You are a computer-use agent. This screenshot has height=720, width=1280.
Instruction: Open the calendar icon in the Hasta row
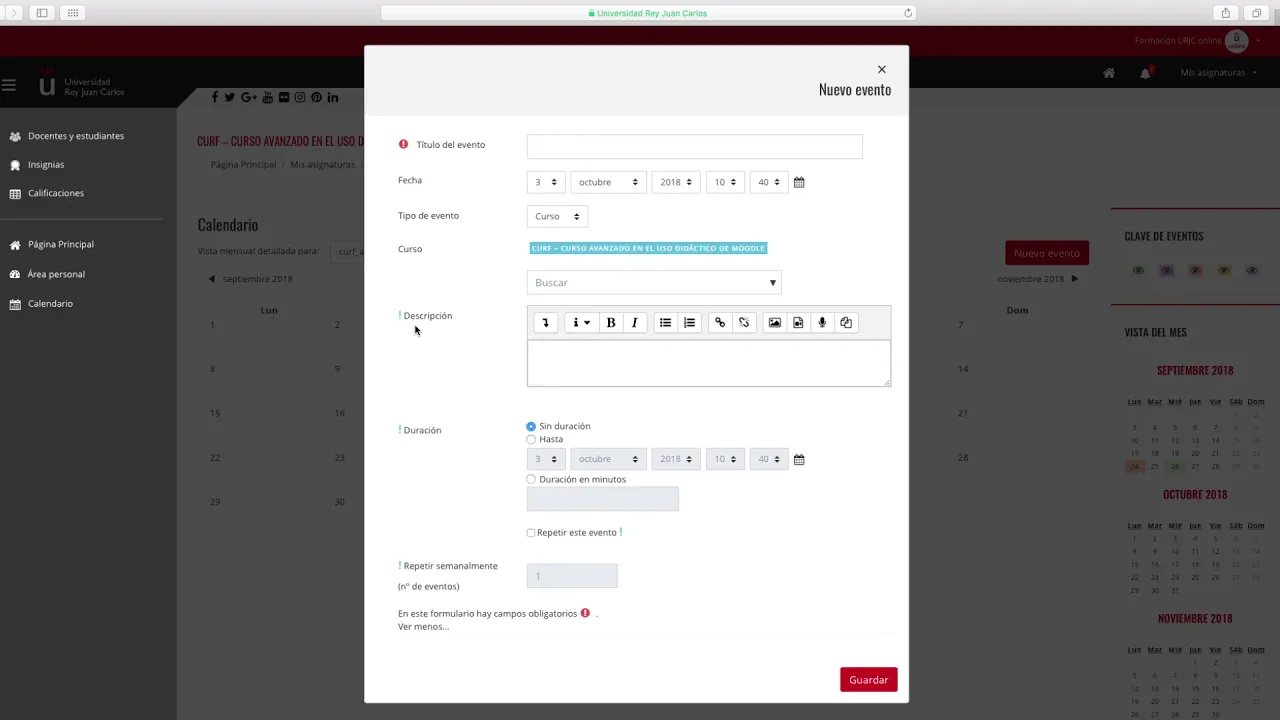(799, 459)
